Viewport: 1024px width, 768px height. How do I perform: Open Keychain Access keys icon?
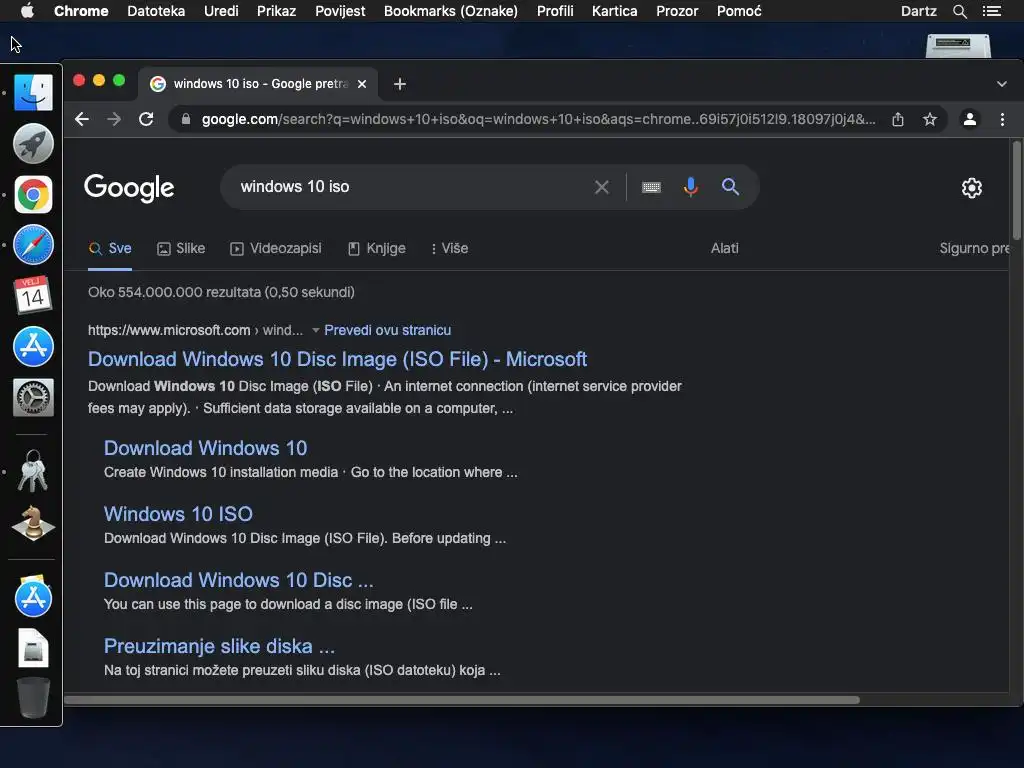33,471
